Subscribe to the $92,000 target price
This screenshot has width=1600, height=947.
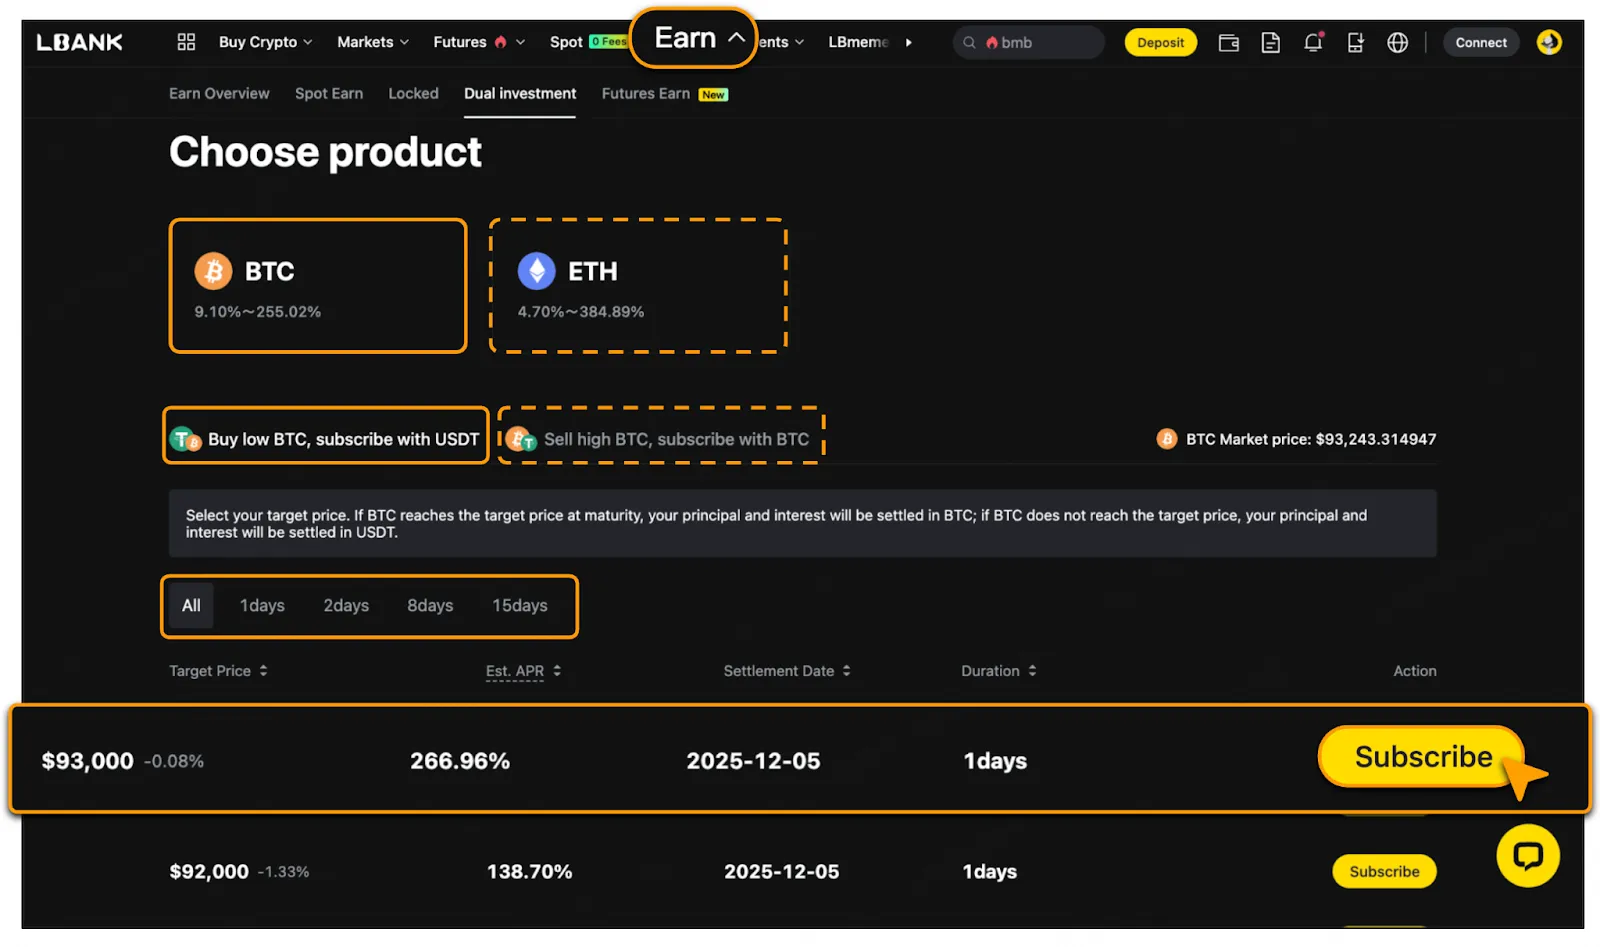tap(1383, 872)
